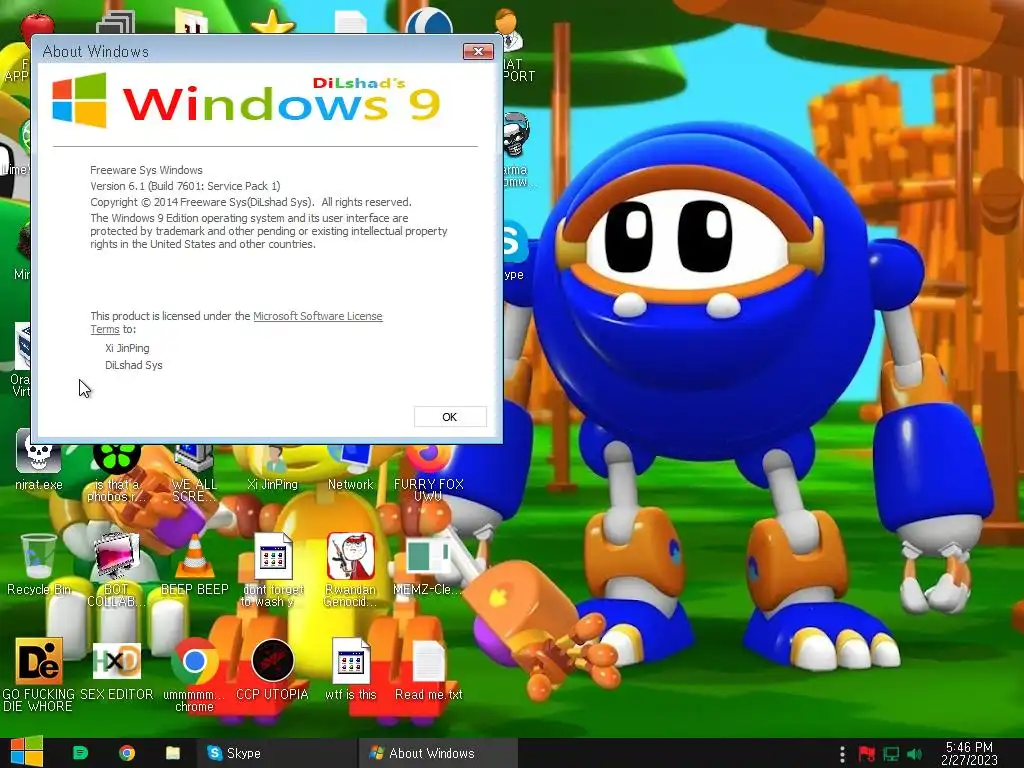Click the About Windows taskbar button

(438, 753)
